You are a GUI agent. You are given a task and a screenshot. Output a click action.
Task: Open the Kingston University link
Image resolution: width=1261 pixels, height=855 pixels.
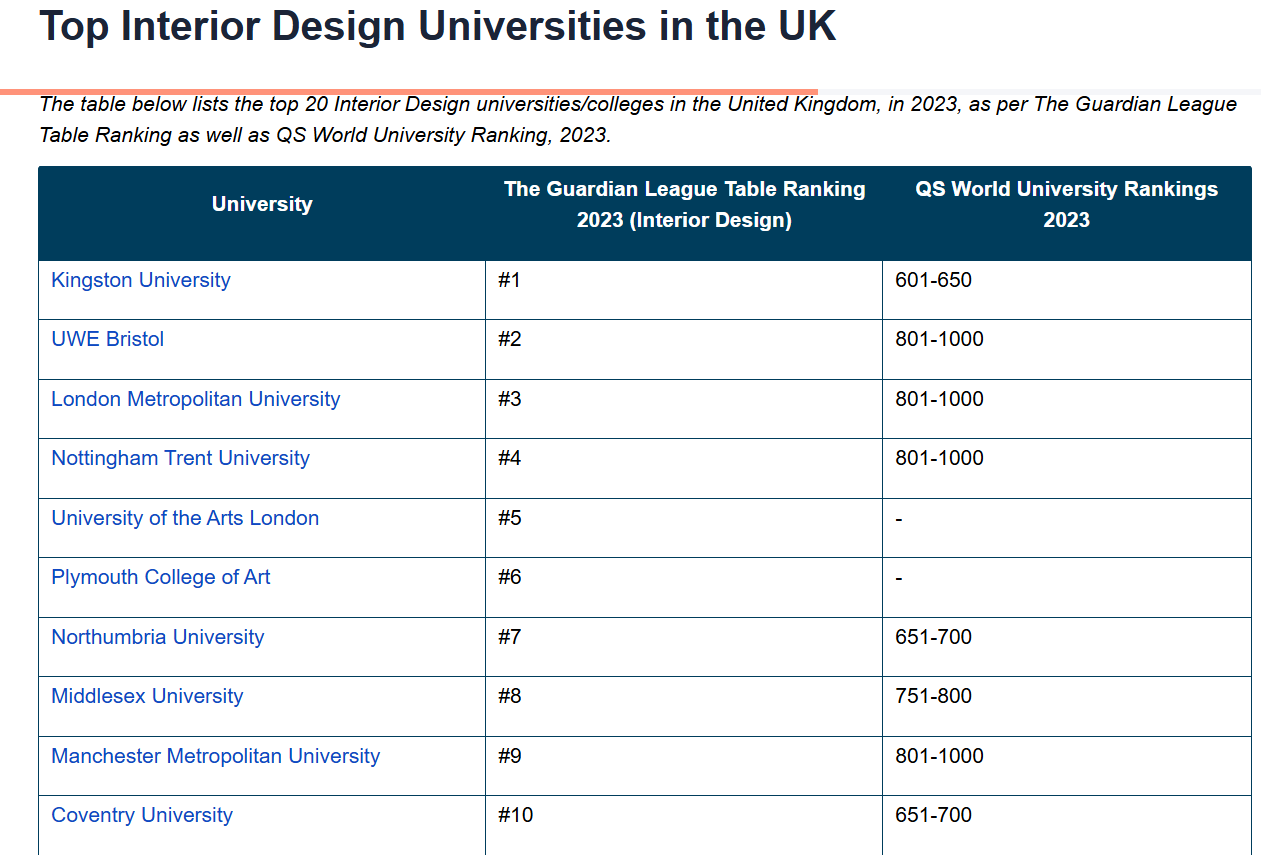pyautogui.click(x=141, y=280)
